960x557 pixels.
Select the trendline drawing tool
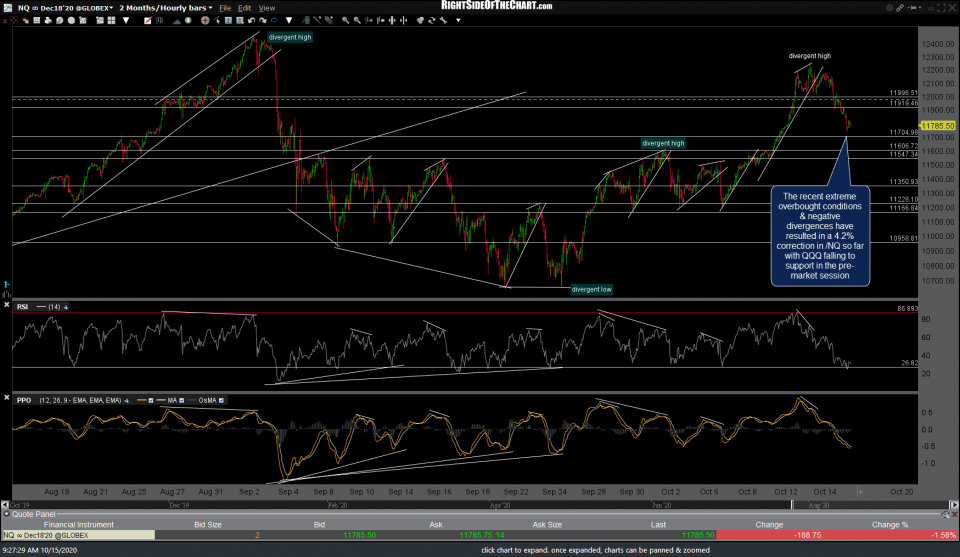click(x=318, y=20)
